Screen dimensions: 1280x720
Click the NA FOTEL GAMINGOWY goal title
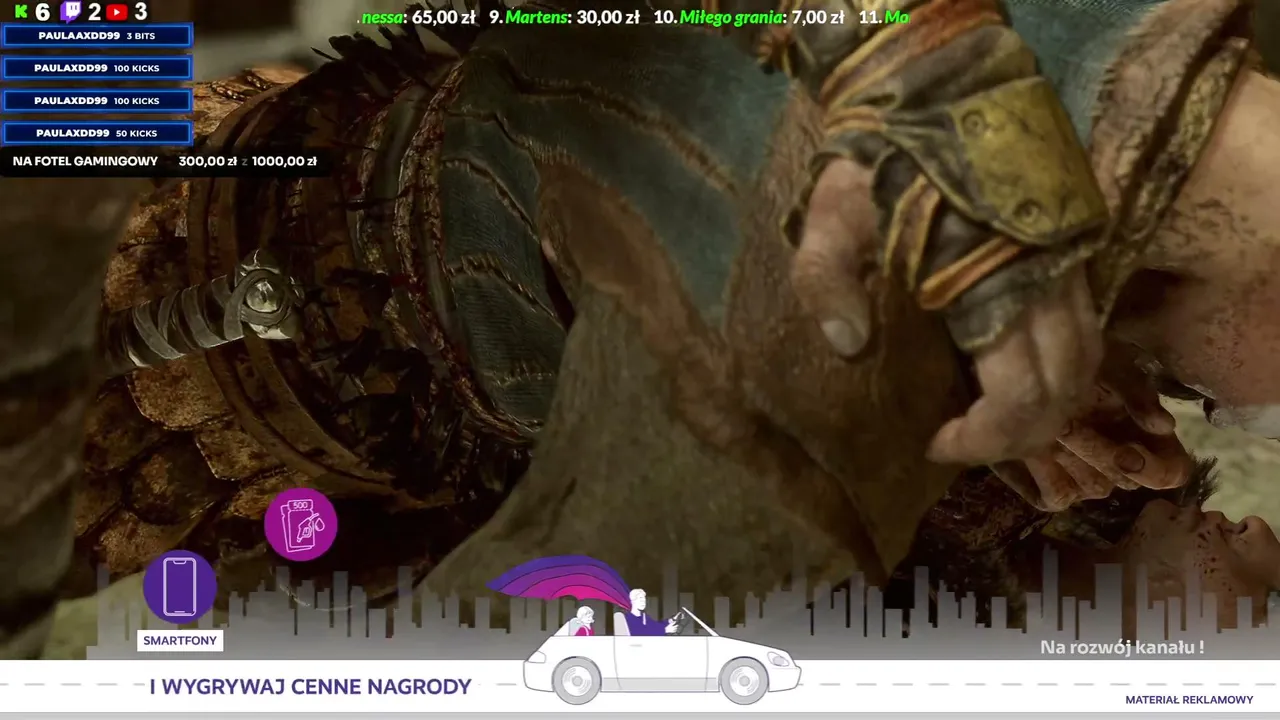pyautogui.click(x=85, y=161)
